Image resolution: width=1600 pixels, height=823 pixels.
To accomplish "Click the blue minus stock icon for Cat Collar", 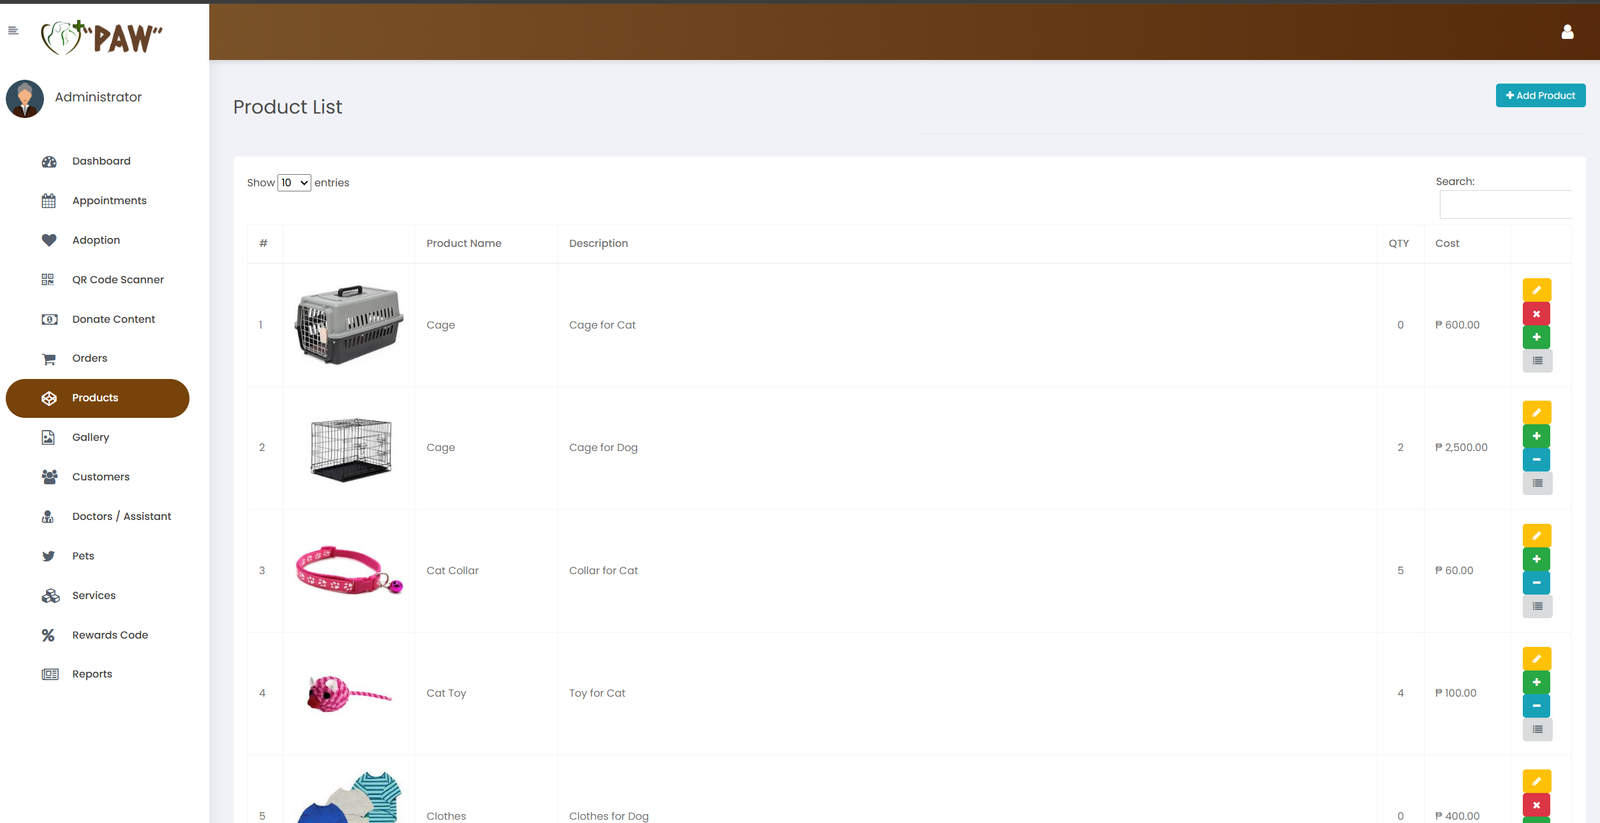I will point(1536,583).
